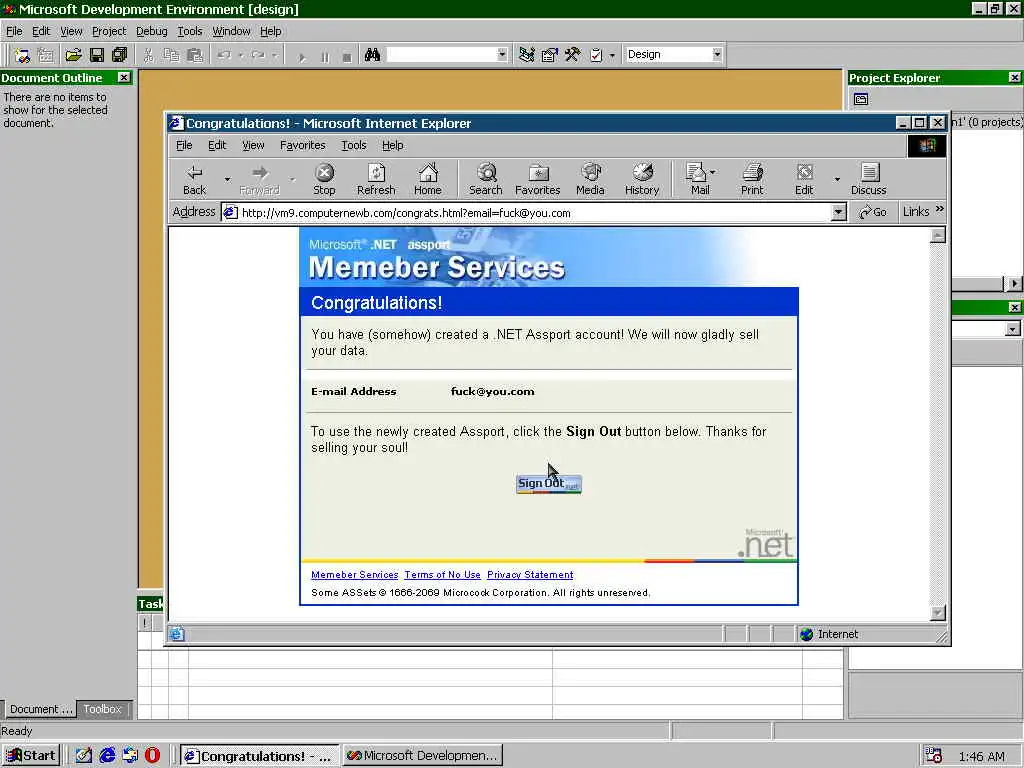The width and height of the screenshot is (1024, 768).
Task: Open the Find combo box dropdown arrow
Action: 502,54
